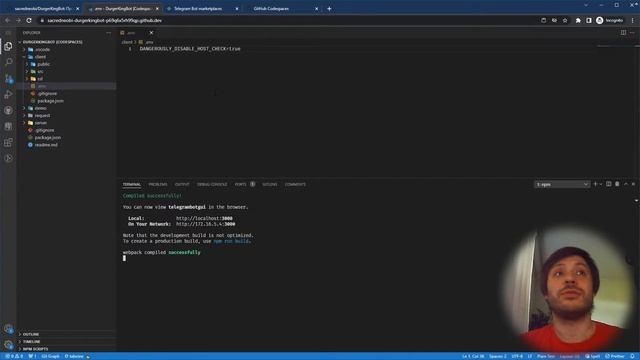Close the .env editor tab
Screen dimensions: 640x360
(x=151, y=33)
